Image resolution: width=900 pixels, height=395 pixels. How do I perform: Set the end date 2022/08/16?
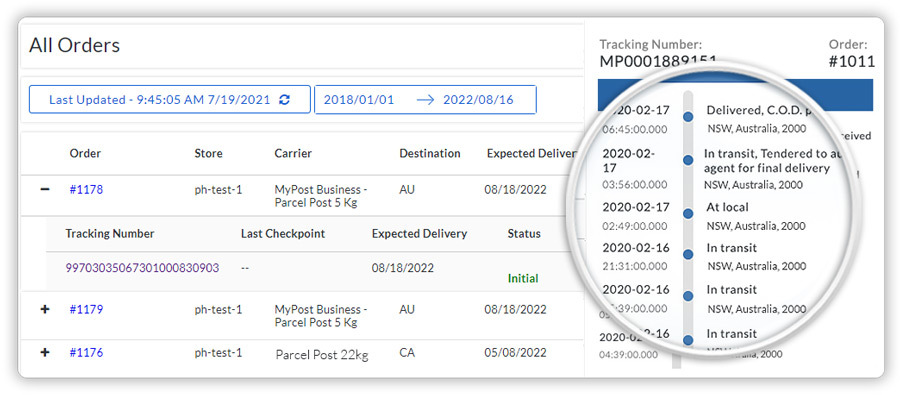tap(478, 100)
